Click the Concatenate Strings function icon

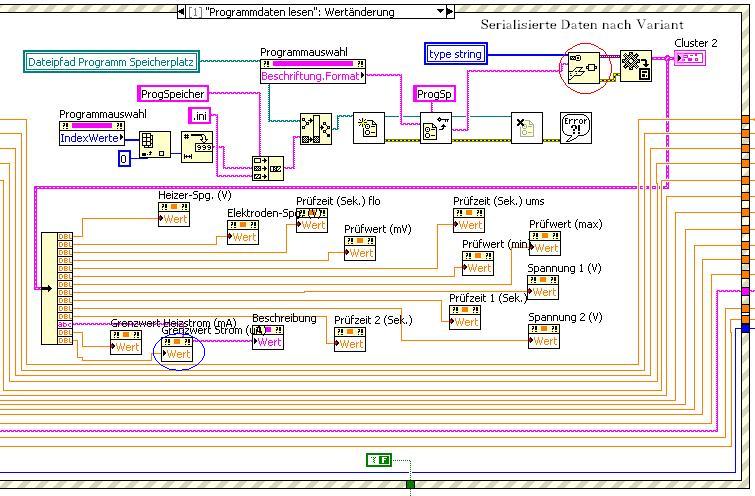[x=268, y=169]
